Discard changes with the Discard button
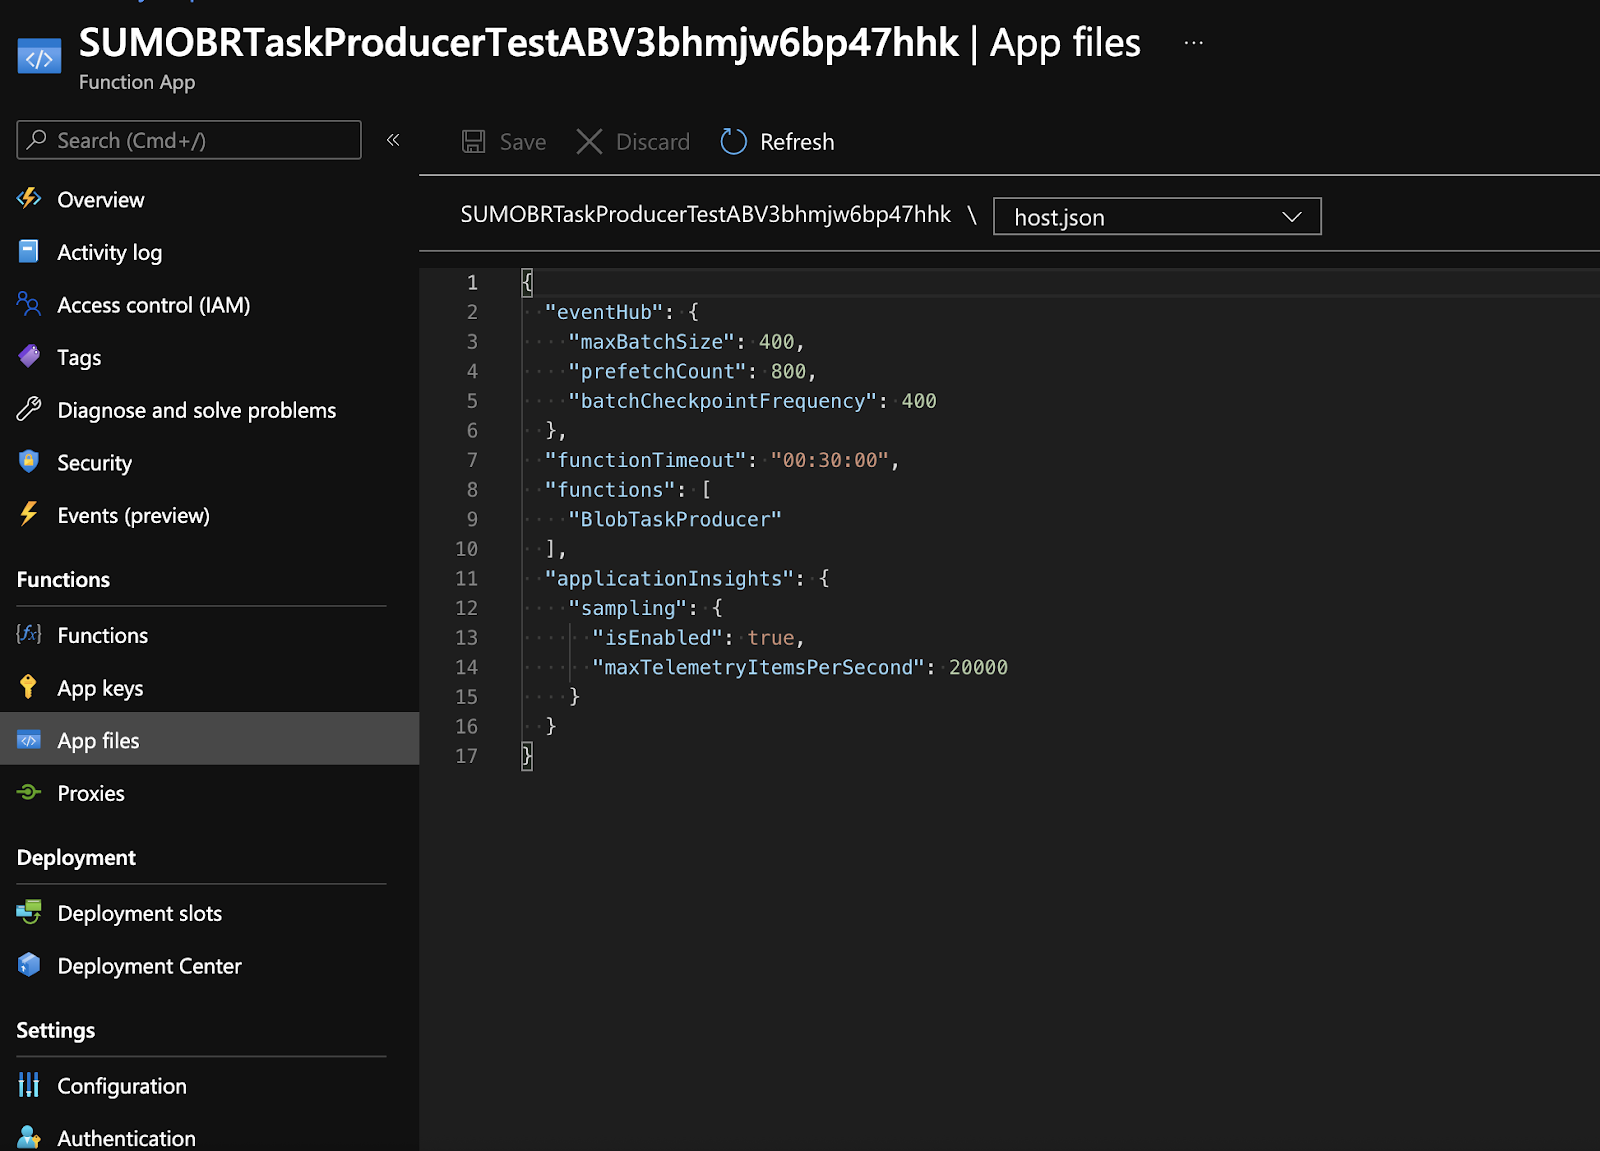This screenshot has height=1151, width=1600. coord(633,142)
